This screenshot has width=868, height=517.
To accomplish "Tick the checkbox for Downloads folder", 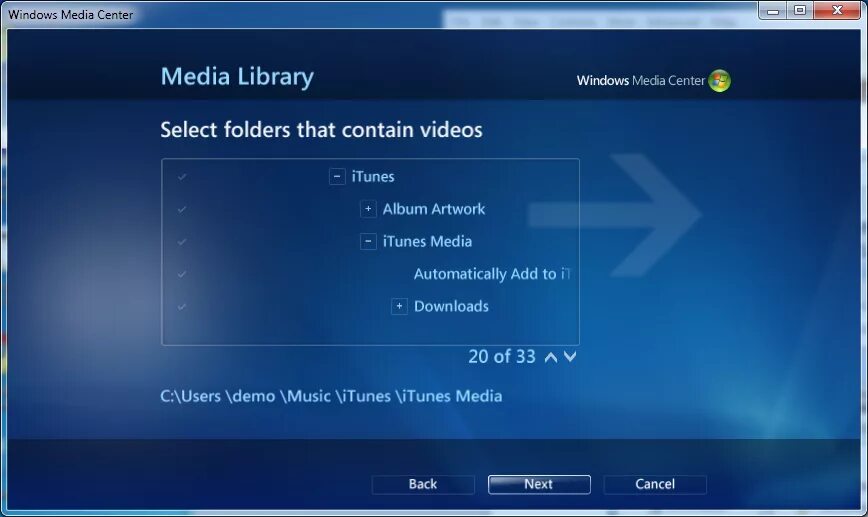I will pos(182,307).
